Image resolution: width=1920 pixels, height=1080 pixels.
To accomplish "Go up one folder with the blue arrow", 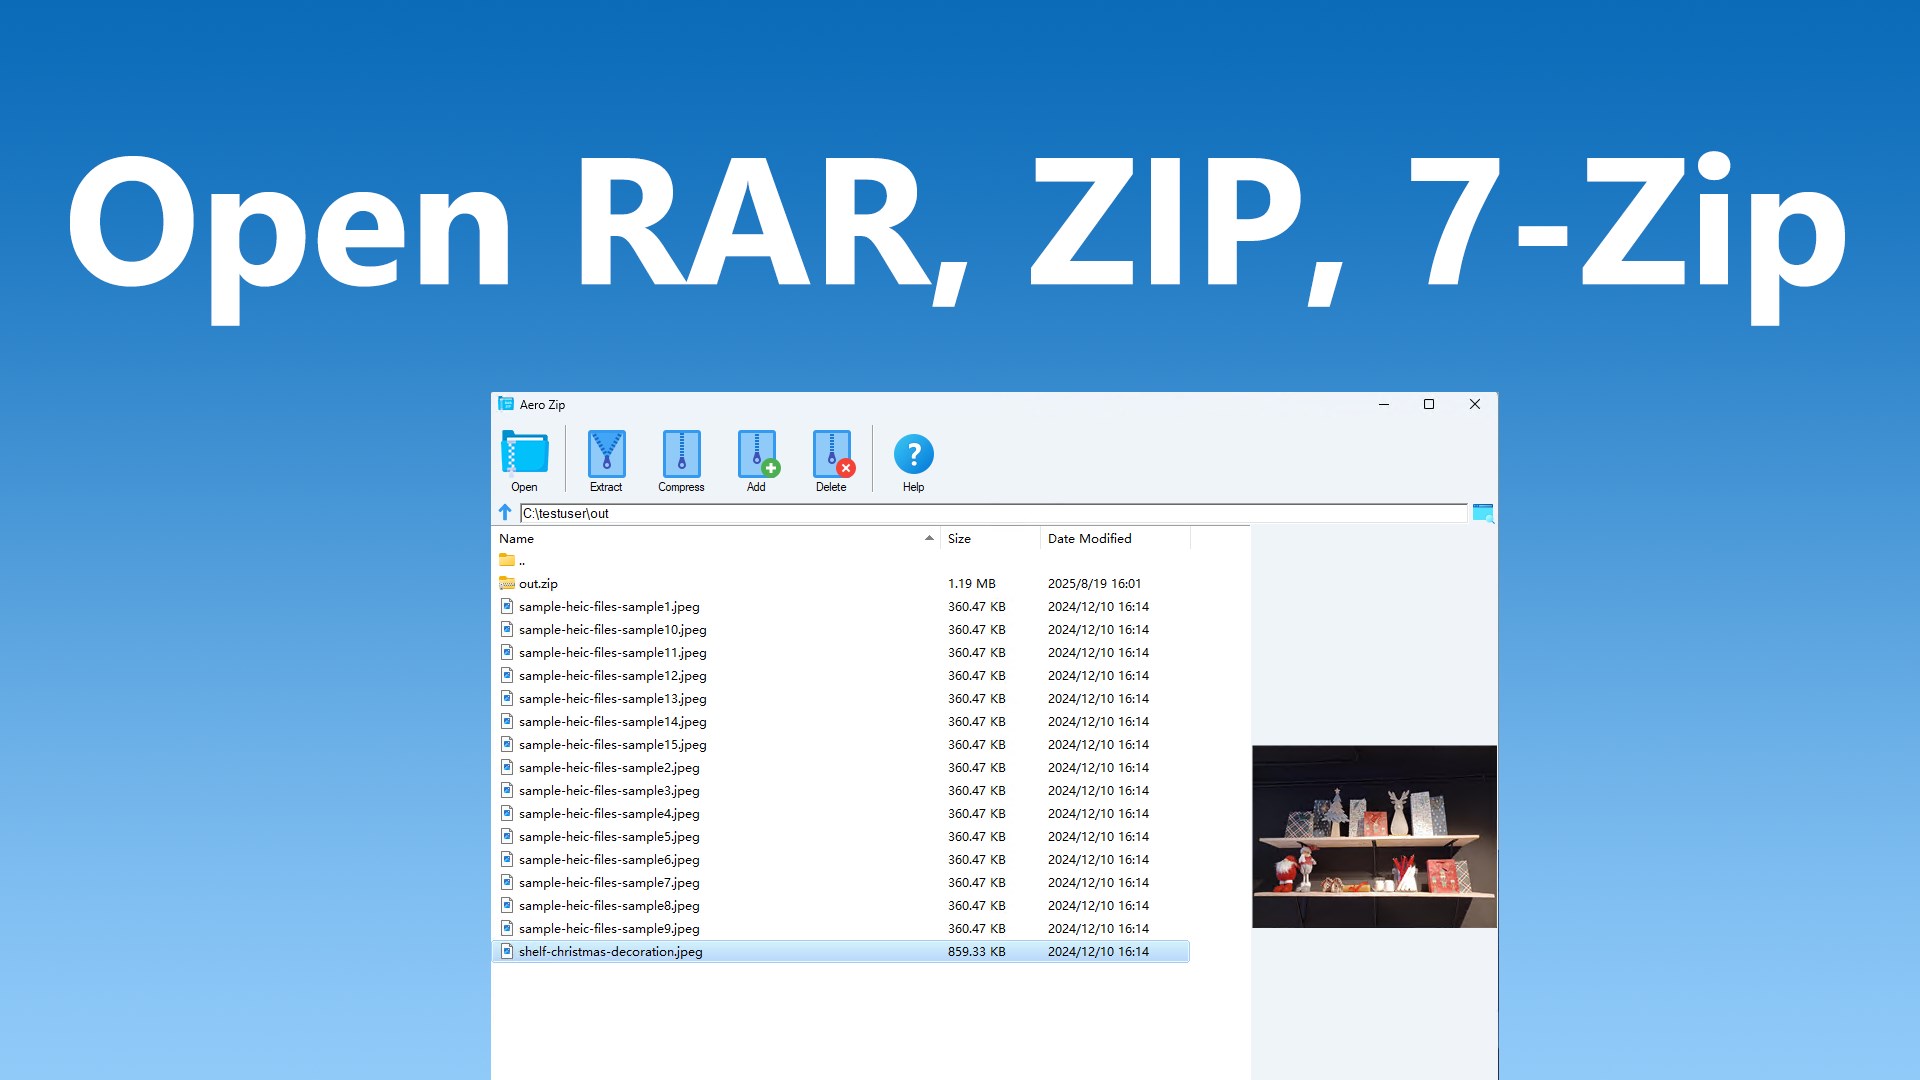I will pos(505,513).
